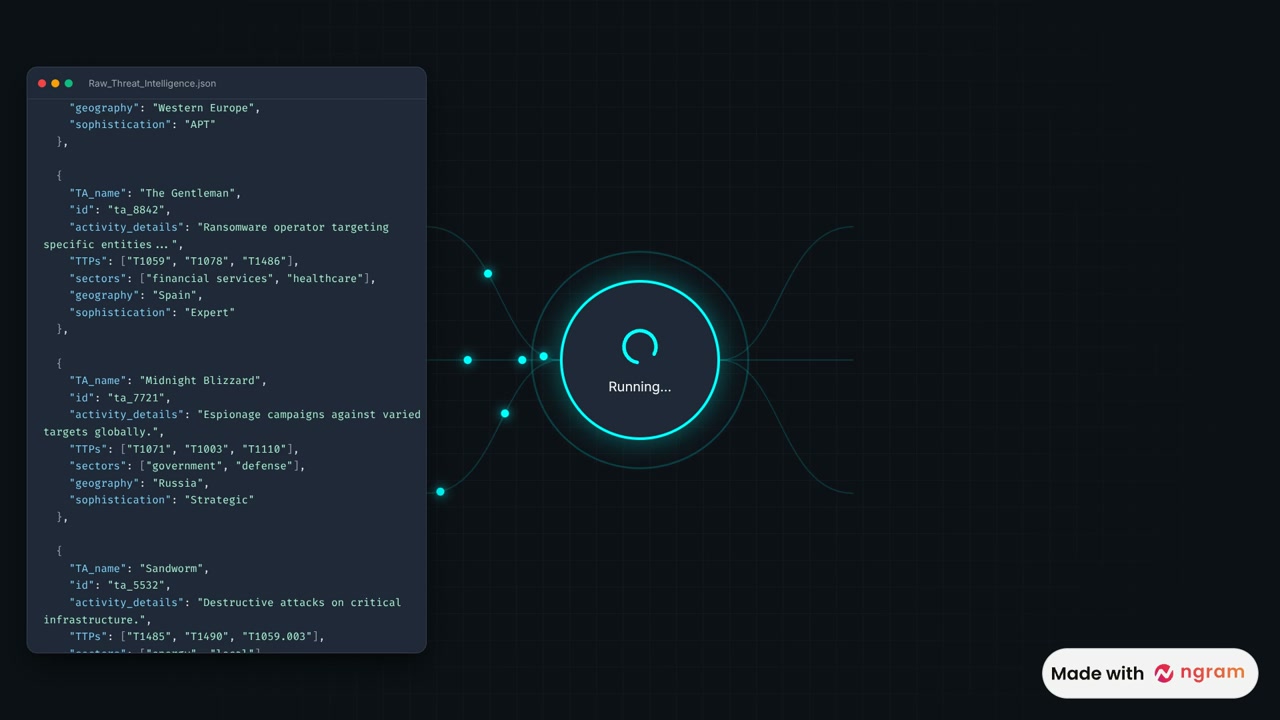Minimize the JSON window using the yellow dot
Image resolution: width=1280 pixels, height=720 pixels.
[x=55, y=83]
